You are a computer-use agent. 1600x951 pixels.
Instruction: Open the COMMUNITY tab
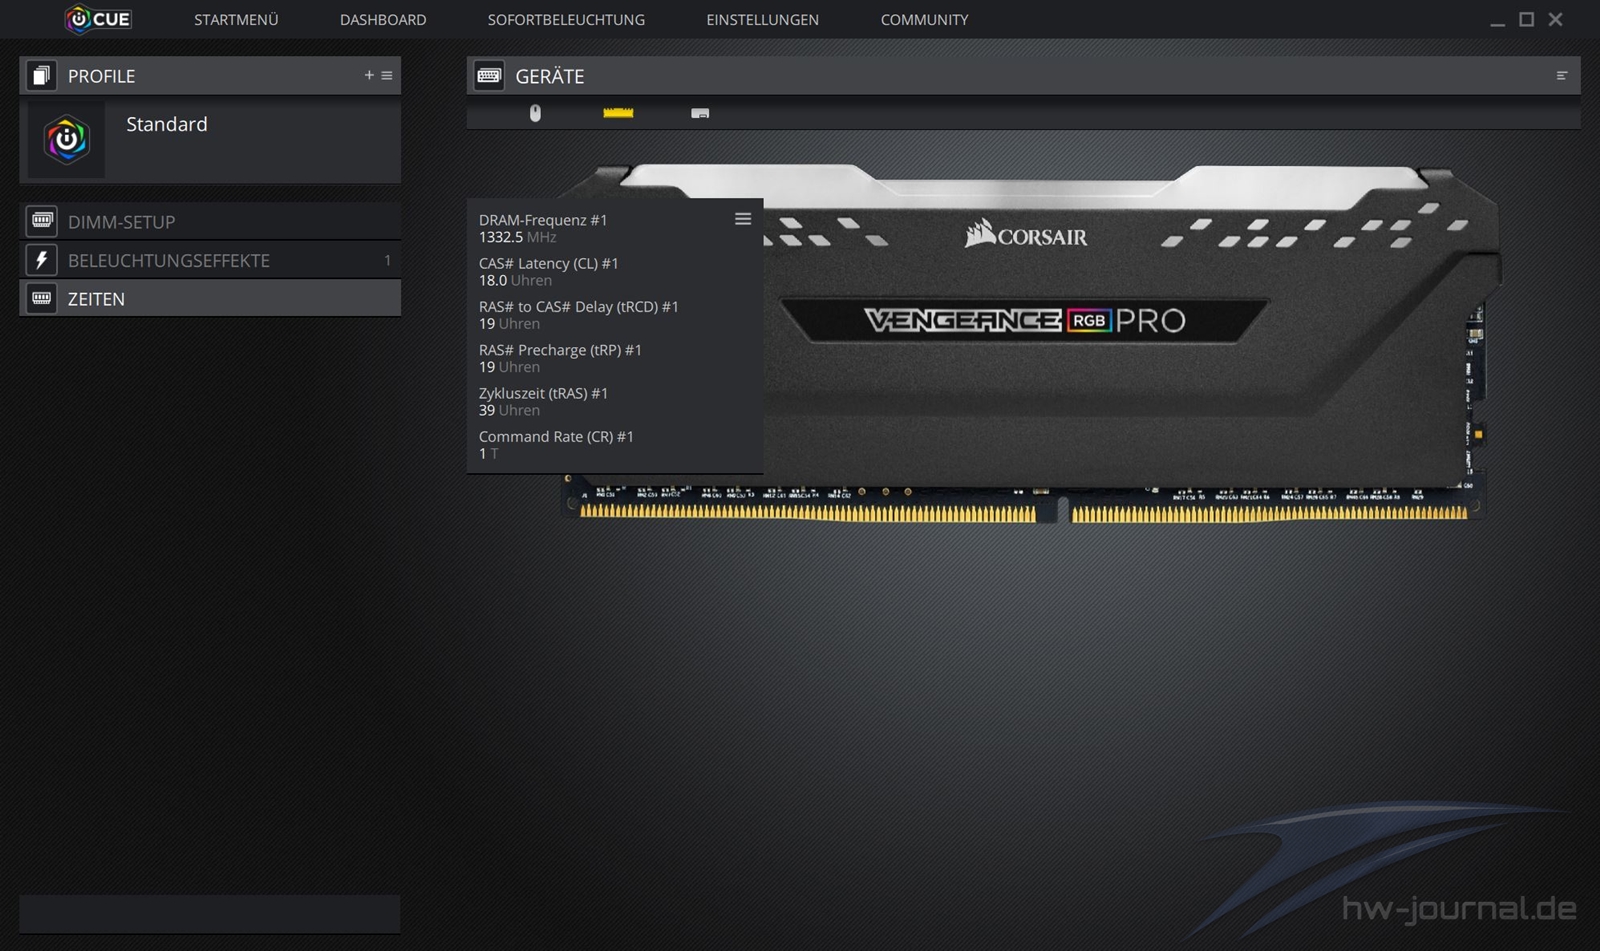[x=924, y=20]
